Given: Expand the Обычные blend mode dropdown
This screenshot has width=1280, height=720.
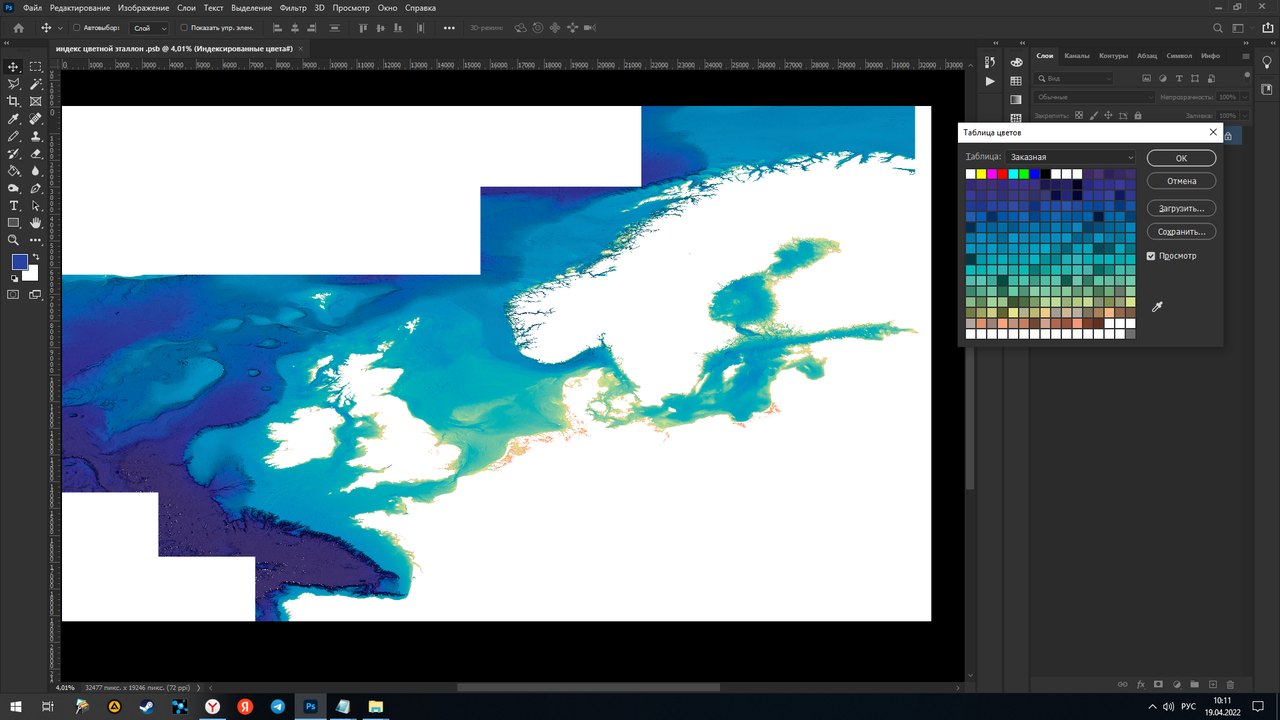Looking at the screenshot, I should pyautogui.click(x=1094, y=97).
